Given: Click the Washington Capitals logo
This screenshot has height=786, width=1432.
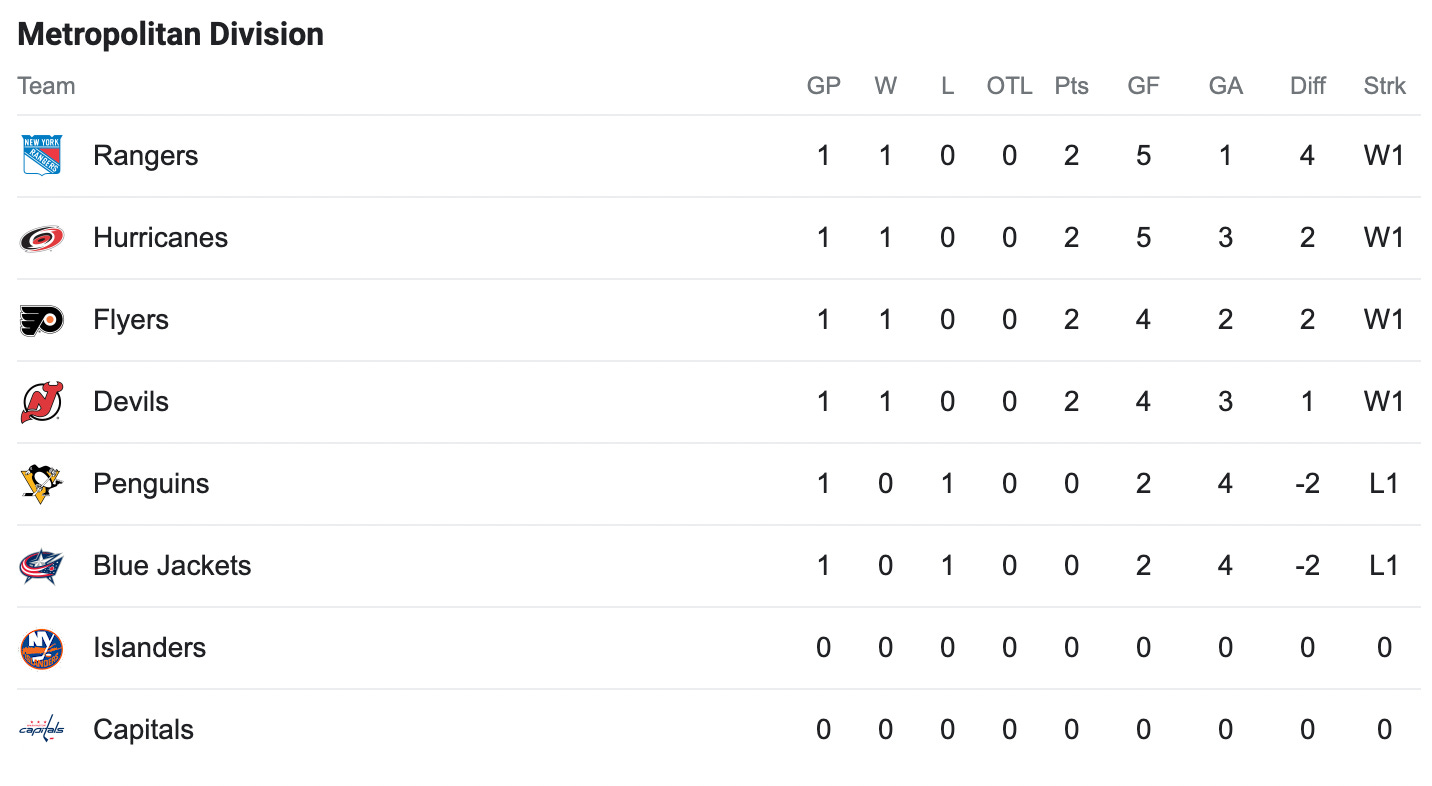Looking at the screenshot, I should coord(42,729).
